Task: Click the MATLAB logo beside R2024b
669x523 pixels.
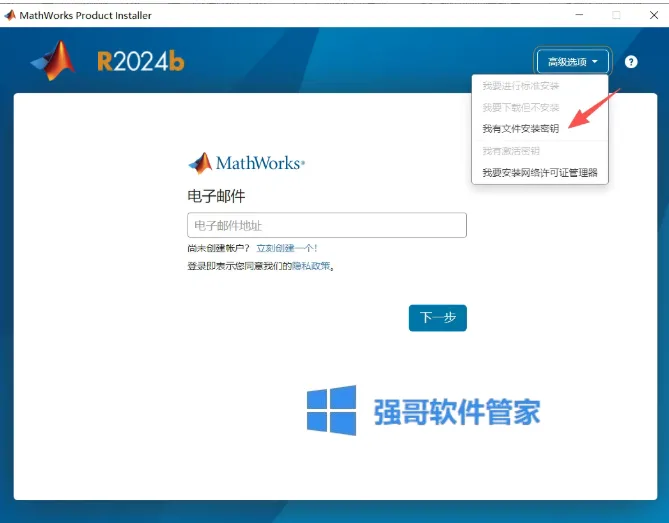Action: (54, 61)
